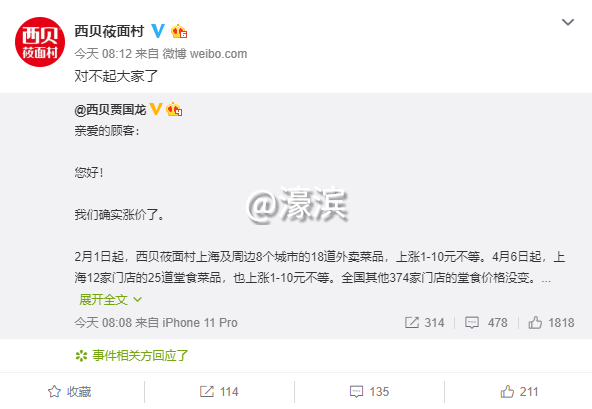Open the comments button showing 135
This screenshot has width=592, height=409.
369,392
